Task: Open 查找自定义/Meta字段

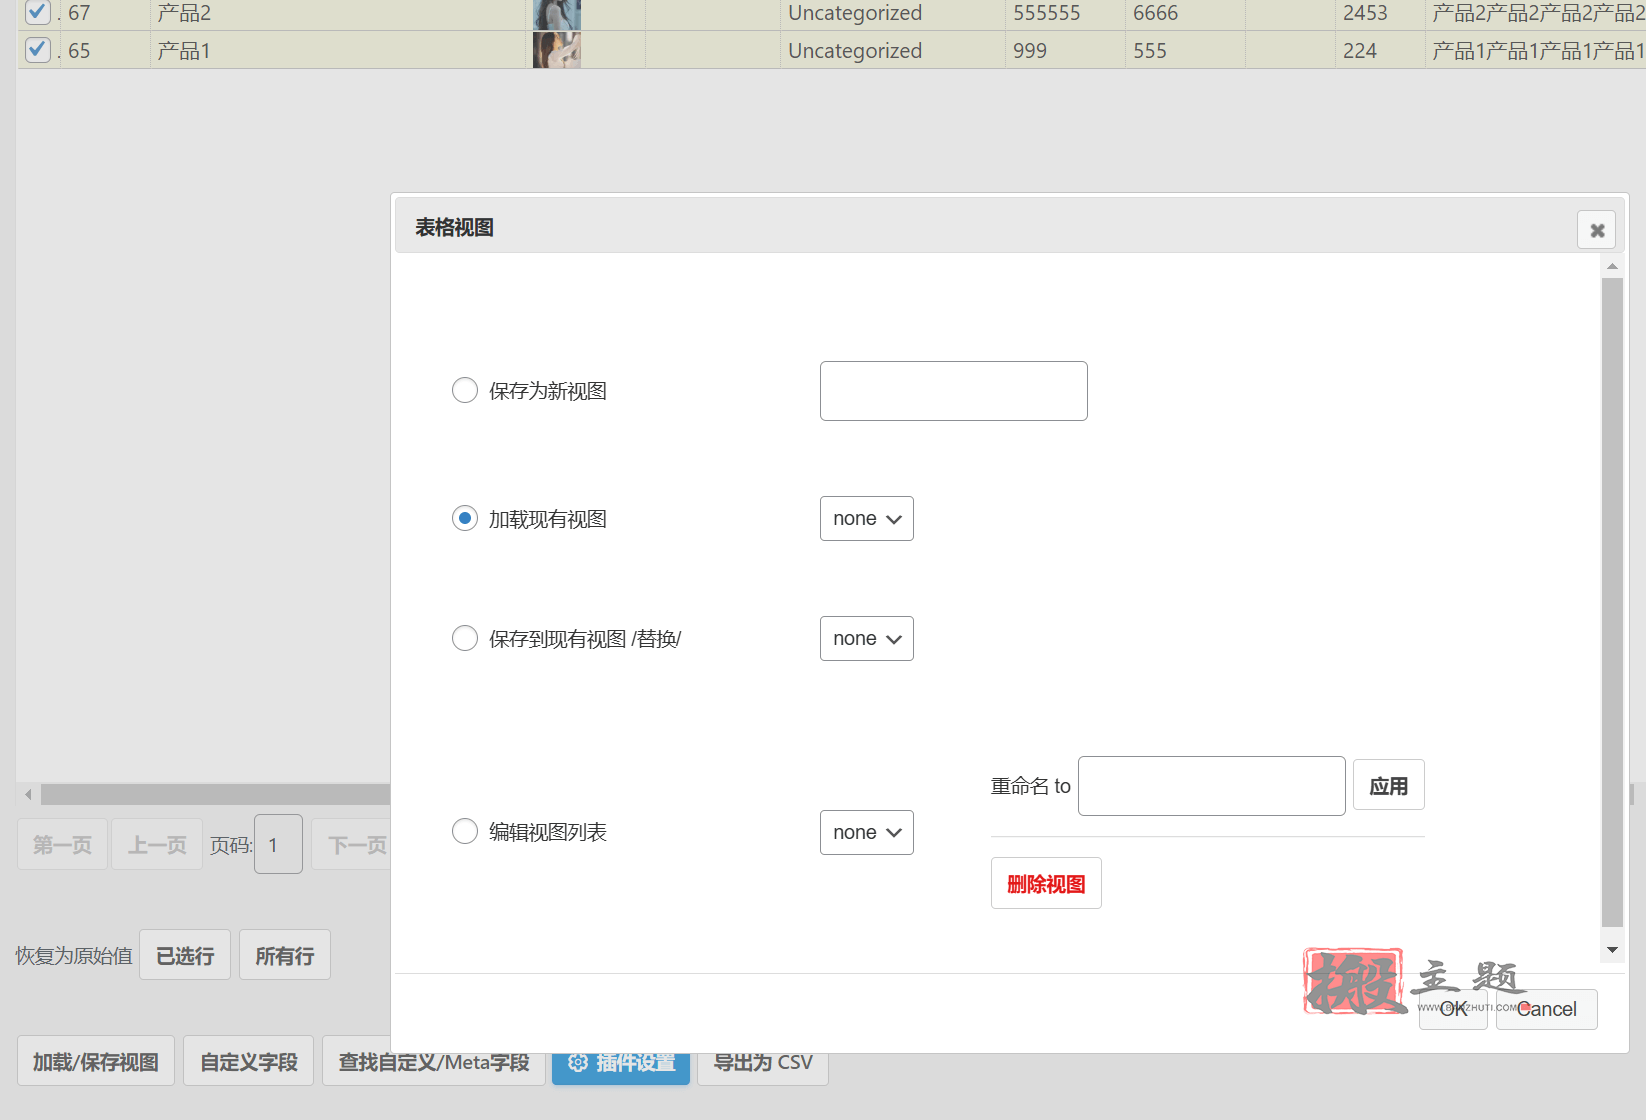Action: point(434,1061)
